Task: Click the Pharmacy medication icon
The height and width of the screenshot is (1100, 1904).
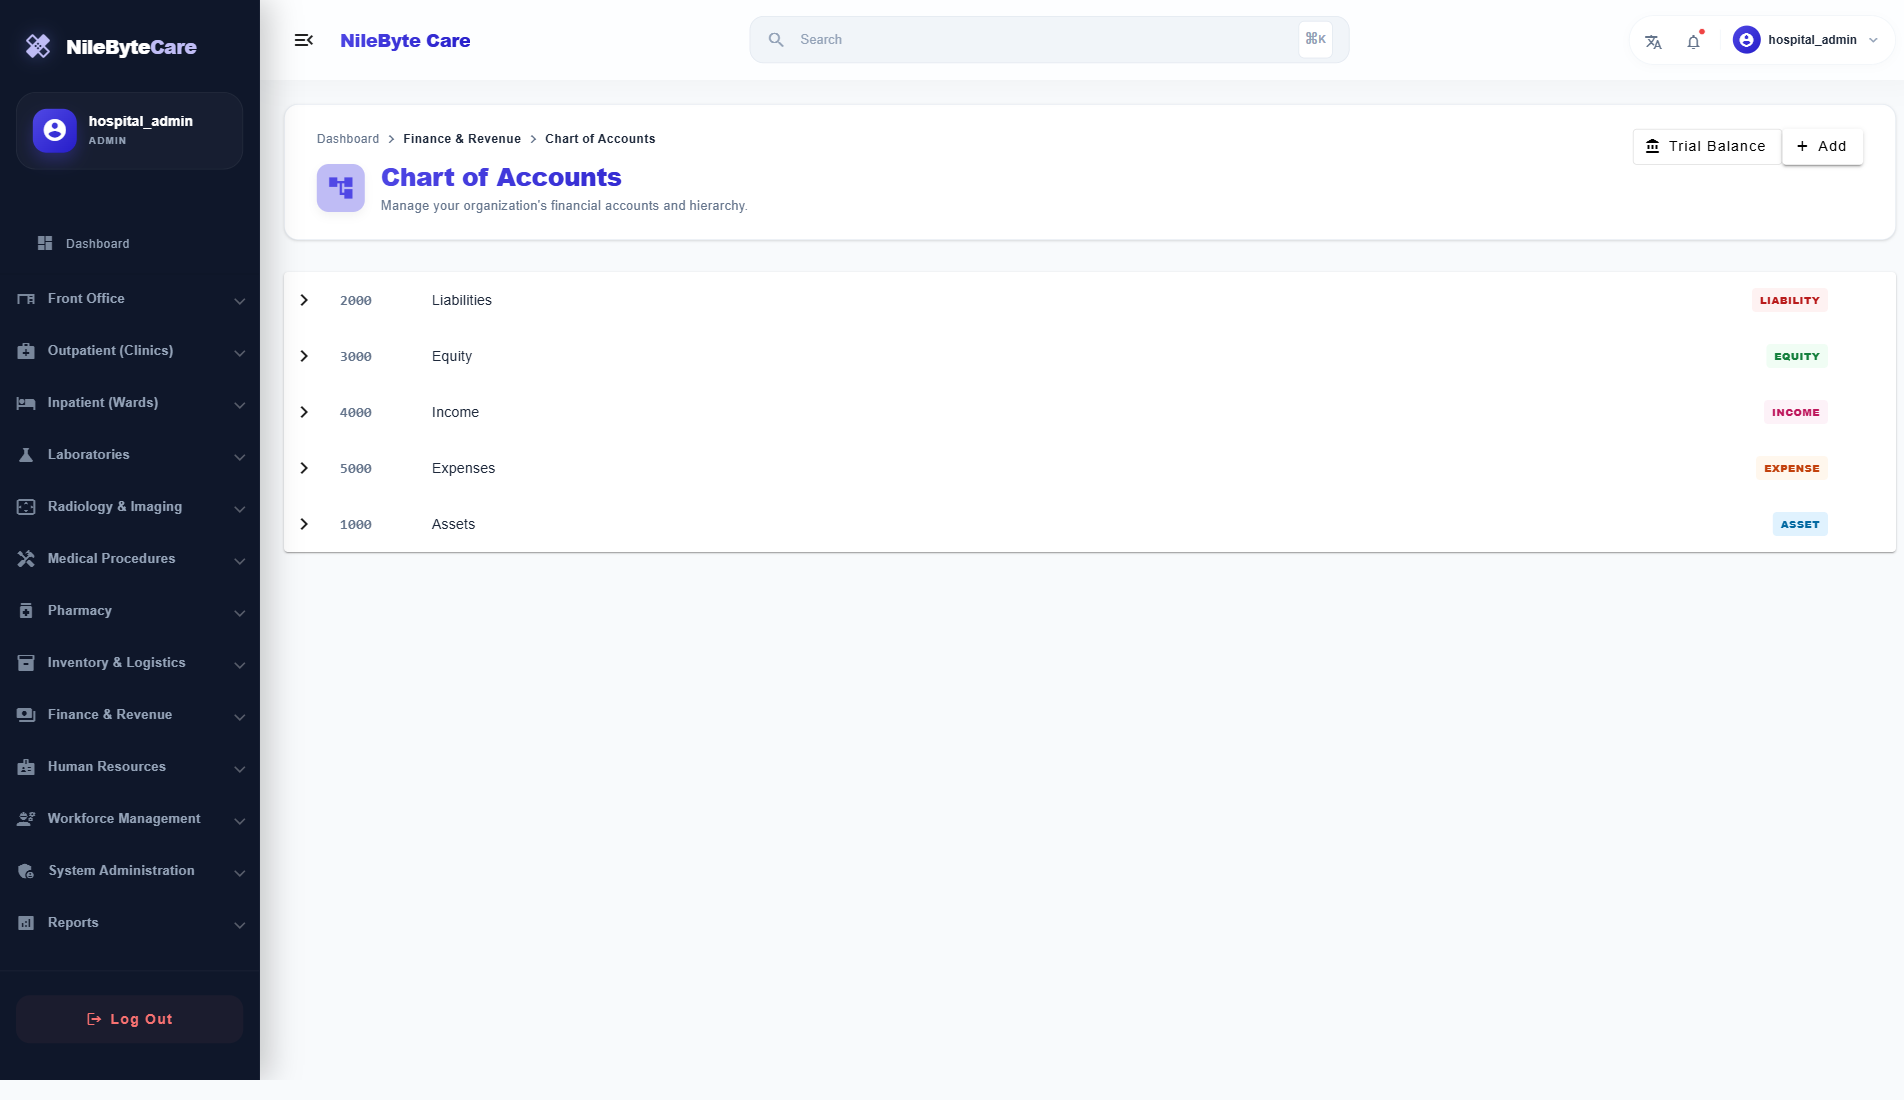Action: [26, 611]
